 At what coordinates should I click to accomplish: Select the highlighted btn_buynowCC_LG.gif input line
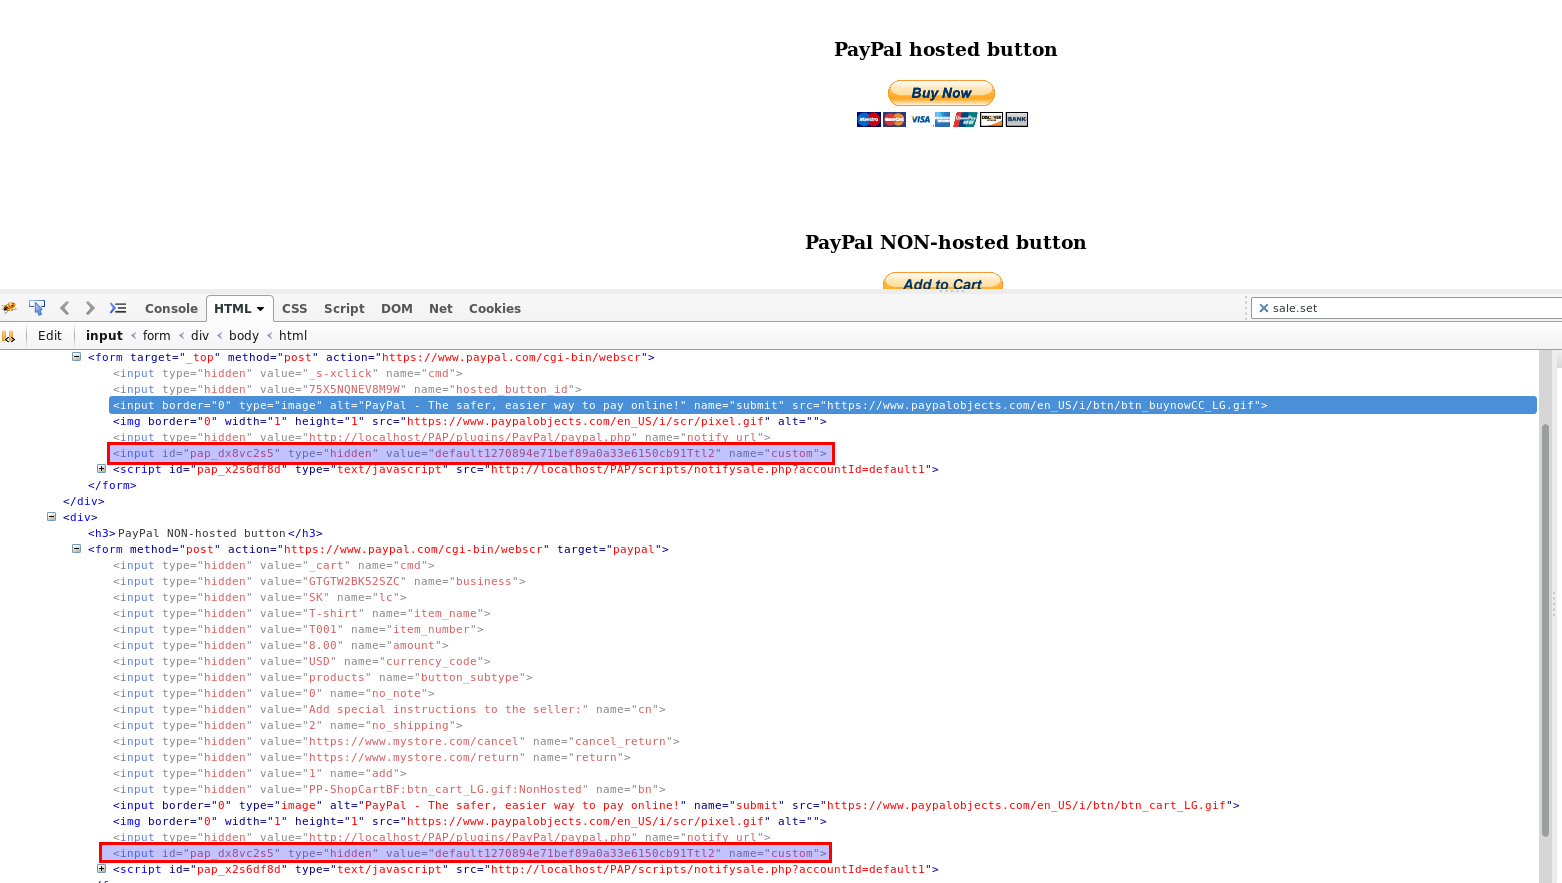[822, 405]
